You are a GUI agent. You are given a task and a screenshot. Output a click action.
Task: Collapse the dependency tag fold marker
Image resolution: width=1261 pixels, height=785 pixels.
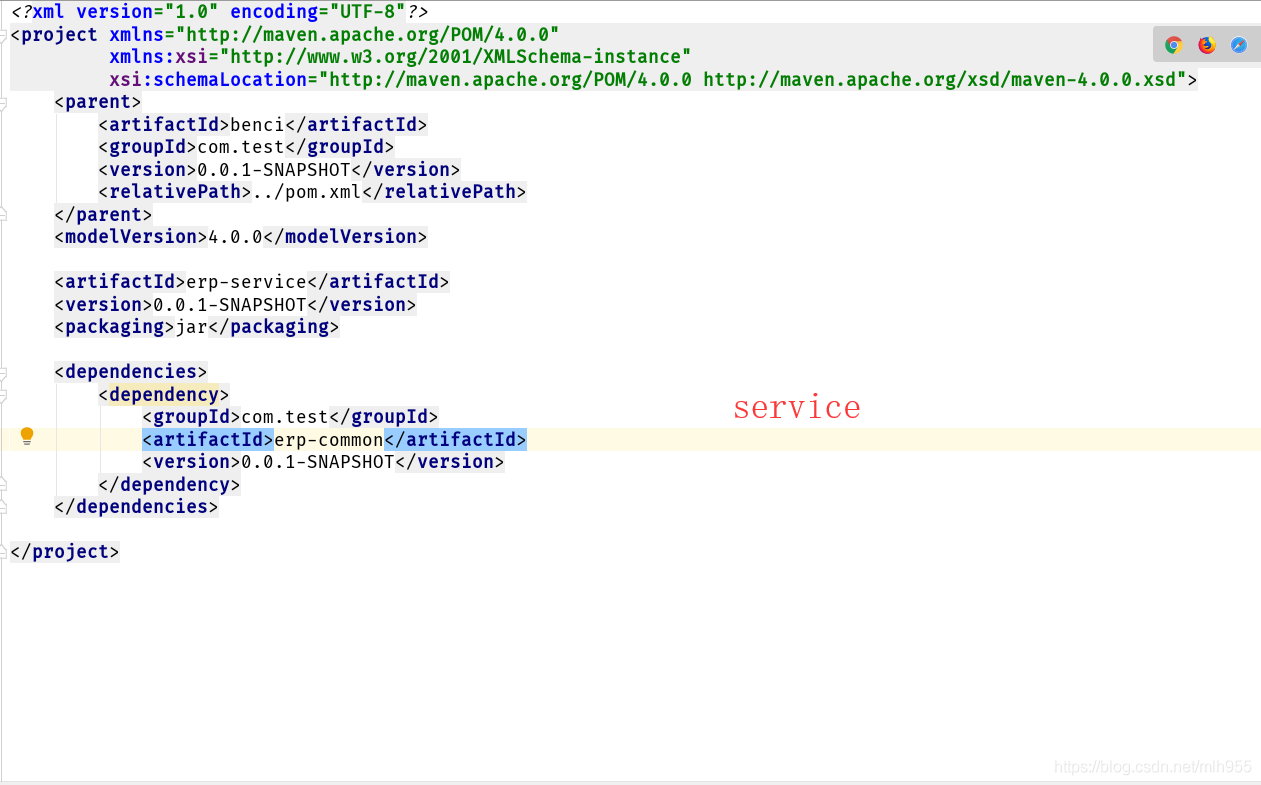(x=3, y=394)
